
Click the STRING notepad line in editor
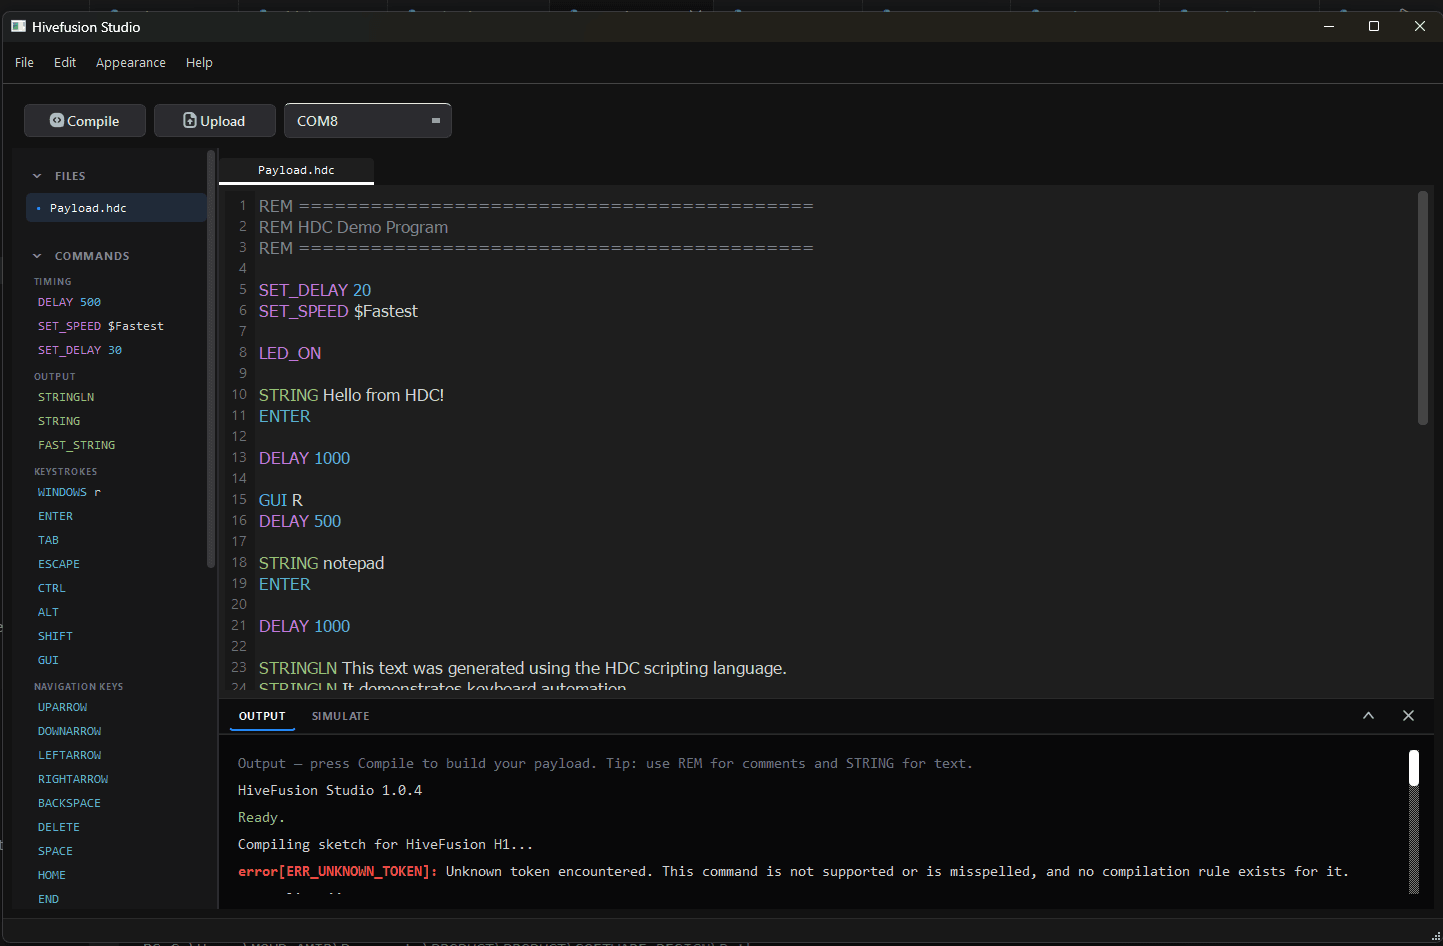321,563
